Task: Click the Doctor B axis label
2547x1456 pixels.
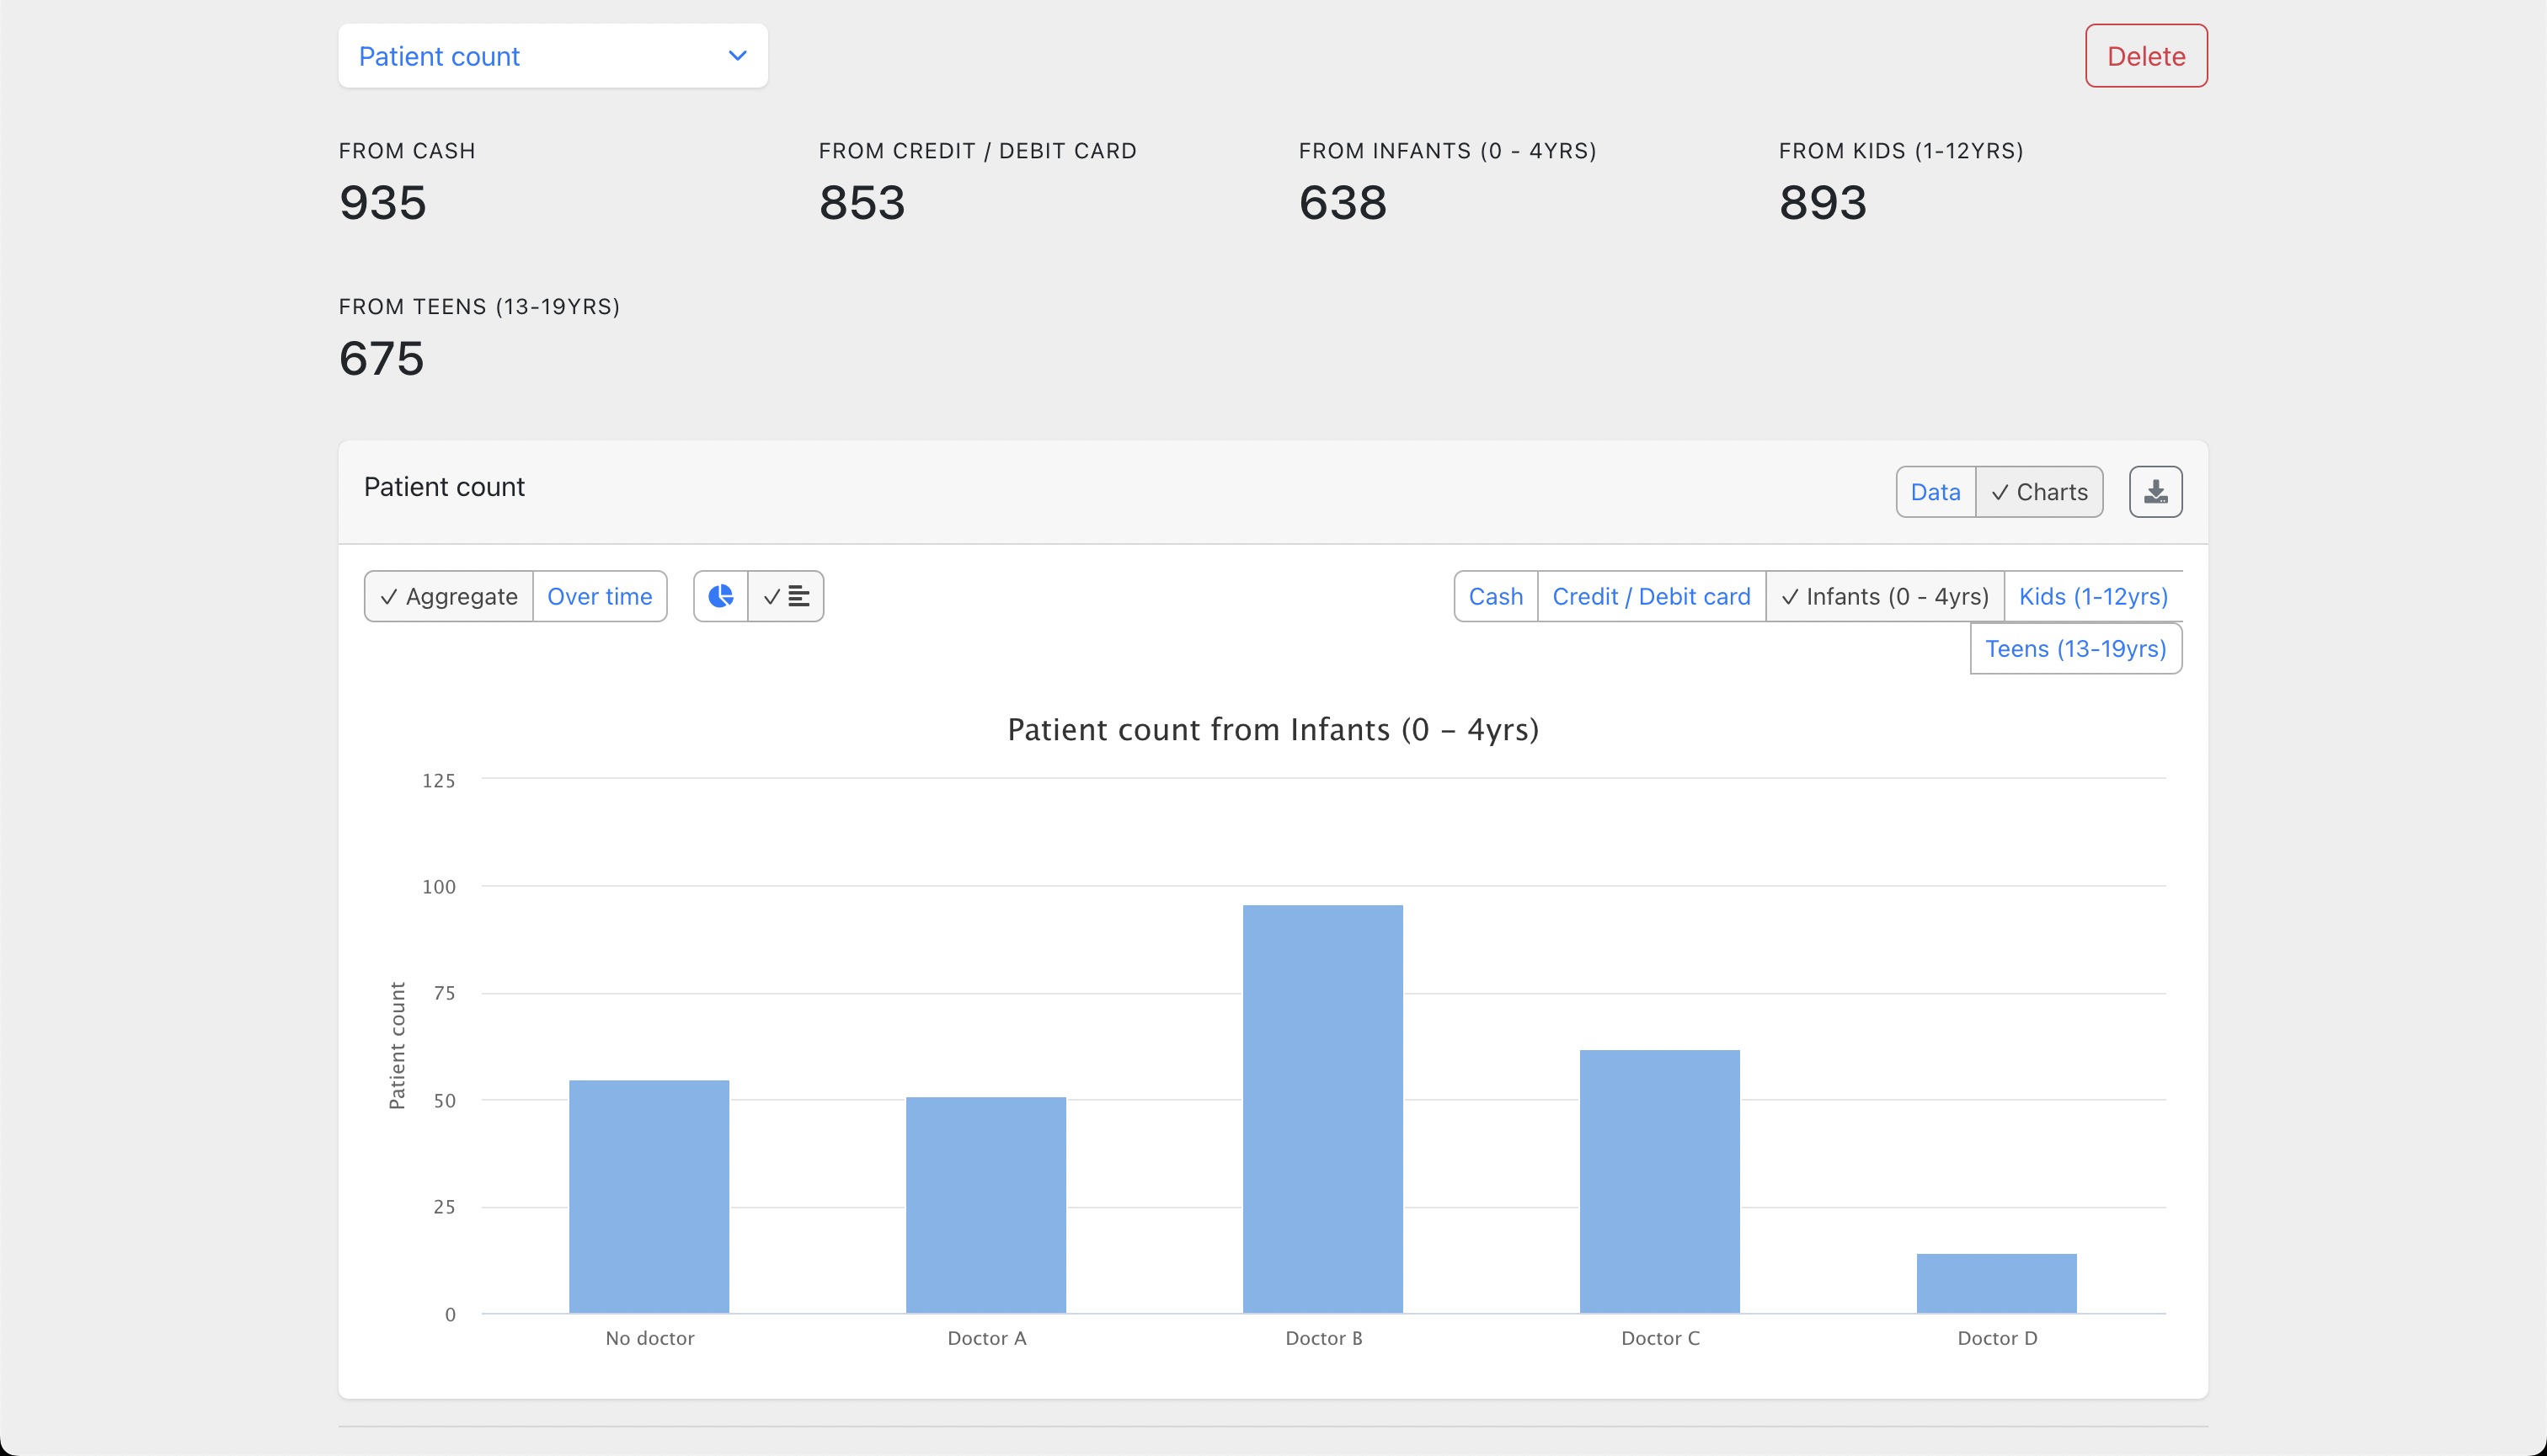Action: (x=1324, y=1338)
